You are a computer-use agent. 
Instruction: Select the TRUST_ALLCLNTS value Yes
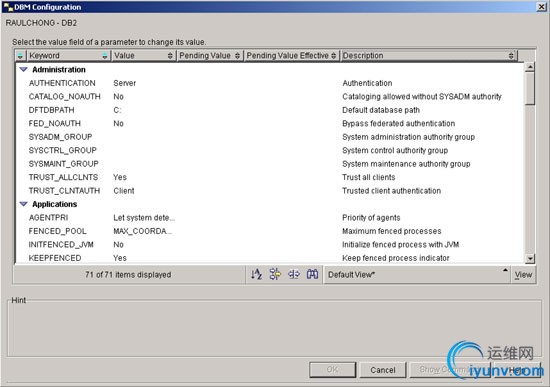(x=120, y=177)
